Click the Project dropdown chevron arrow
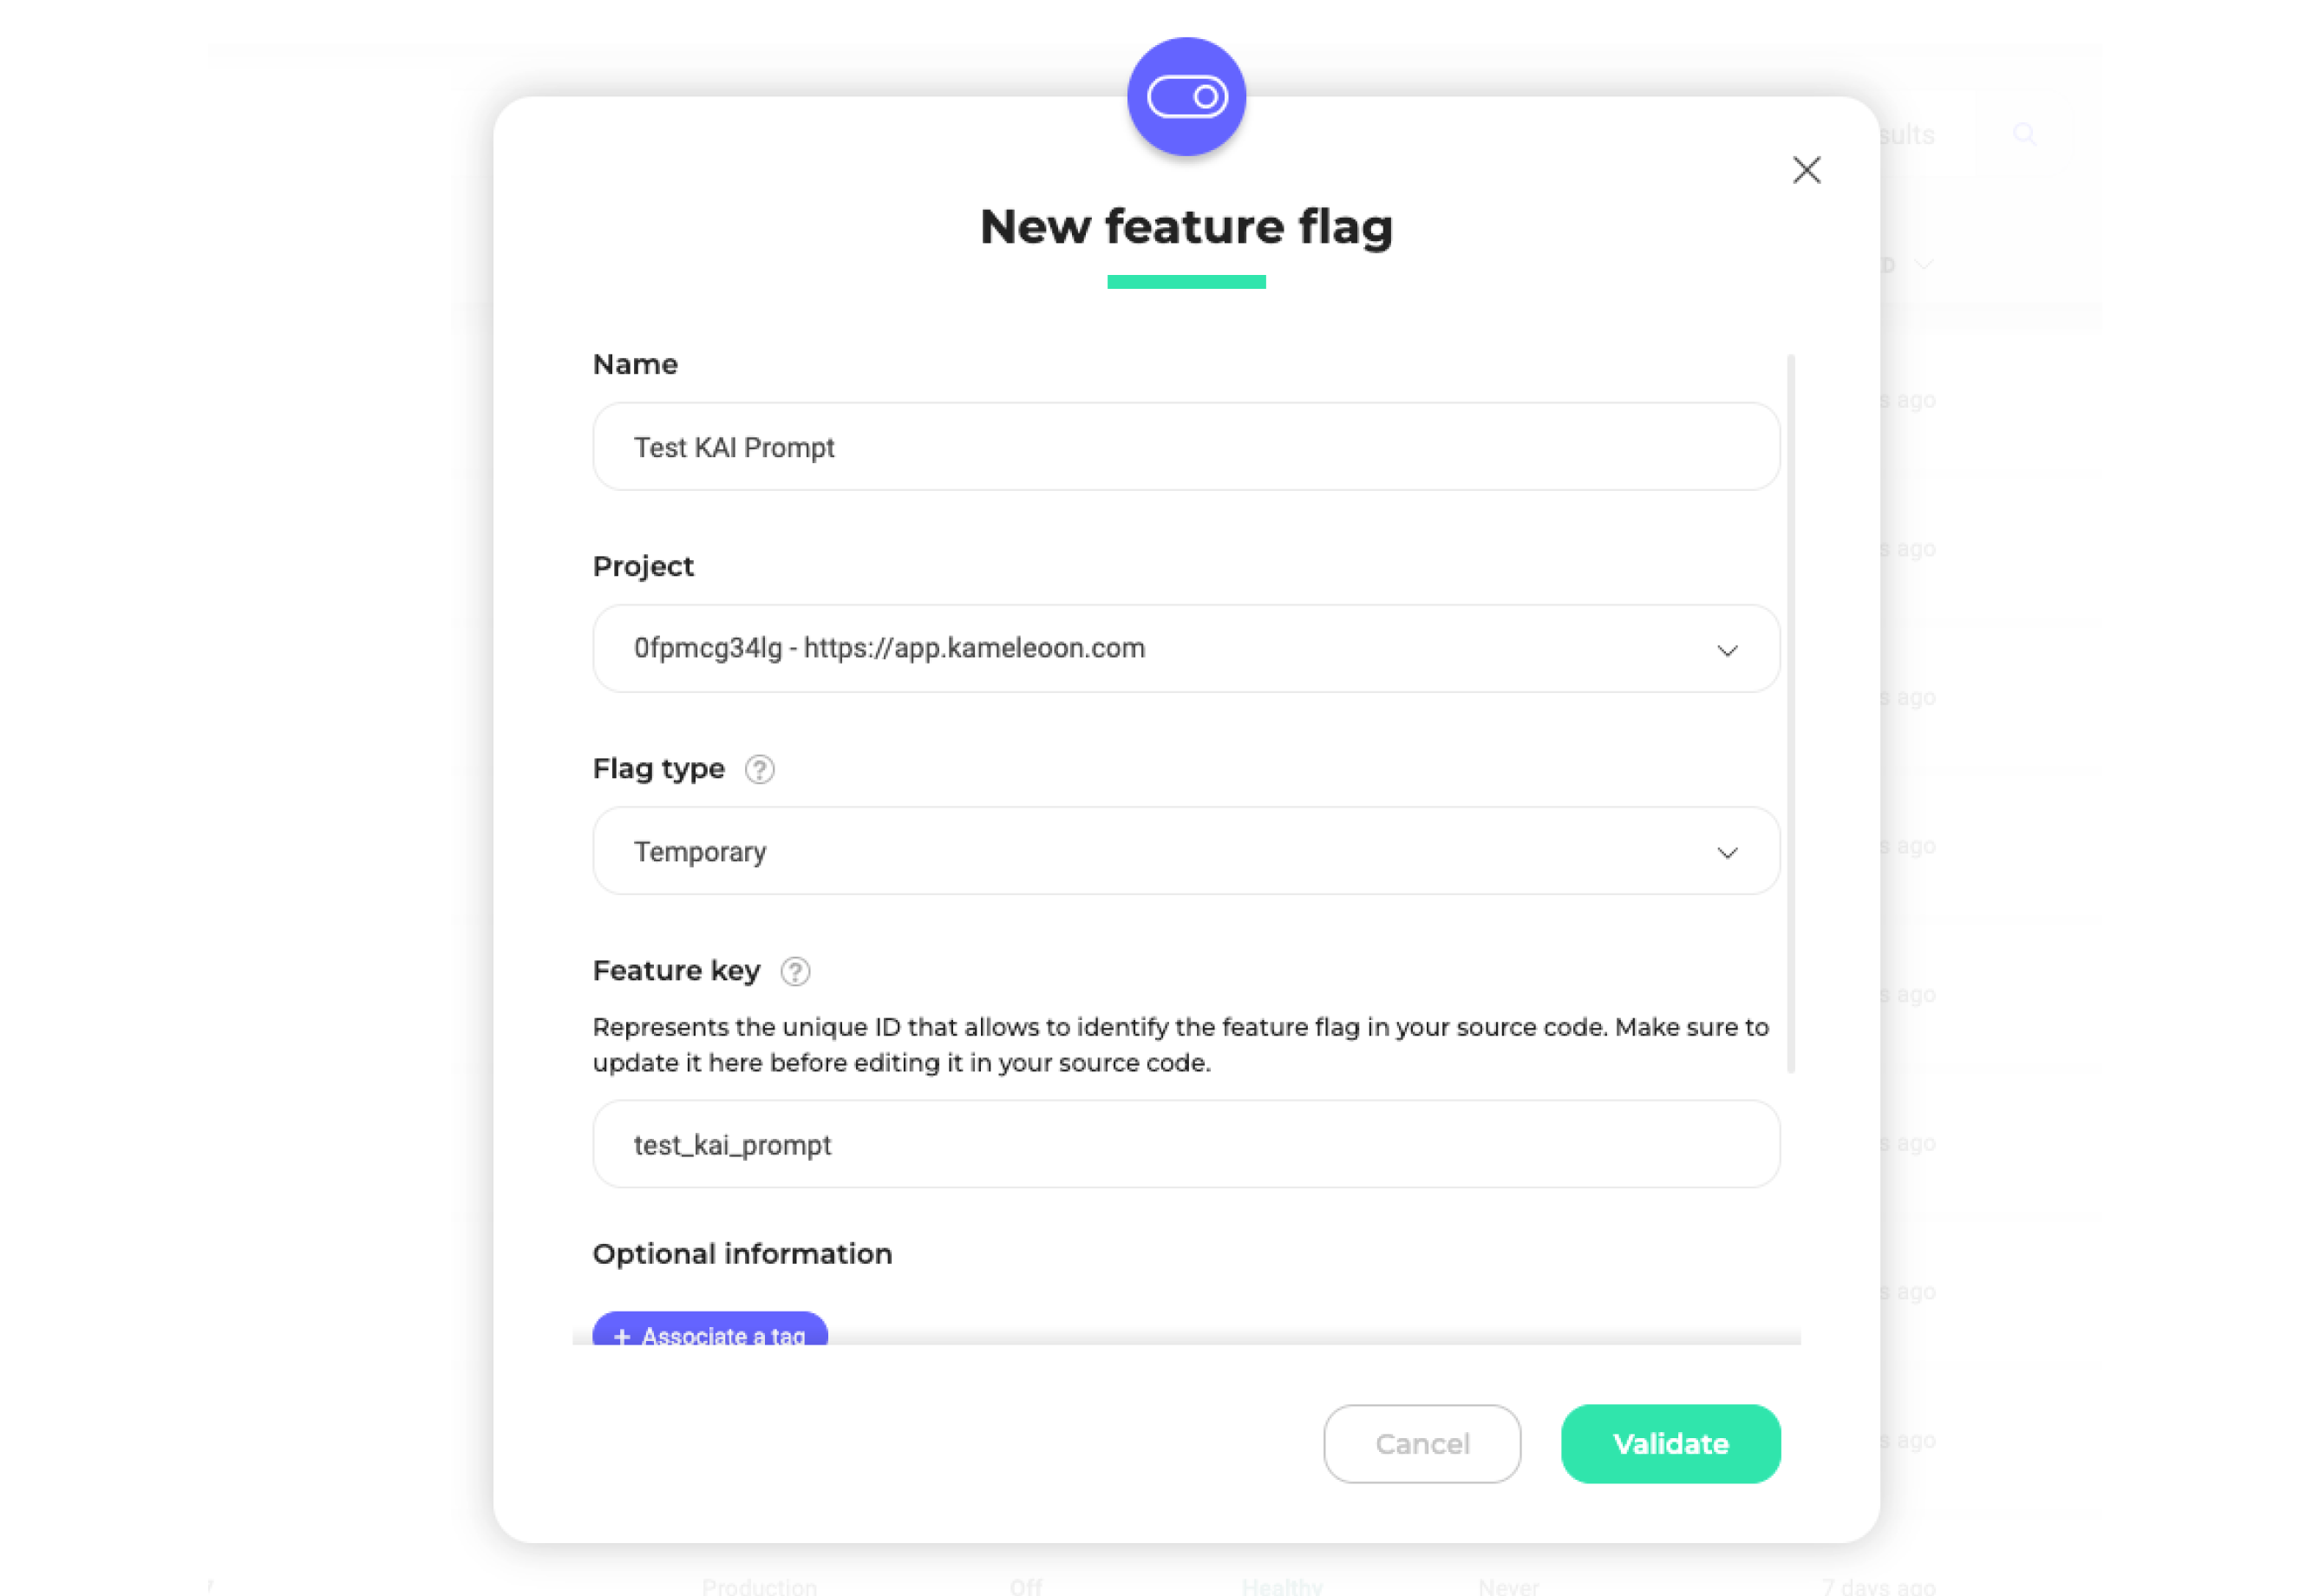This screenshot has width=2307, height=1596. tap(1729, 651)
